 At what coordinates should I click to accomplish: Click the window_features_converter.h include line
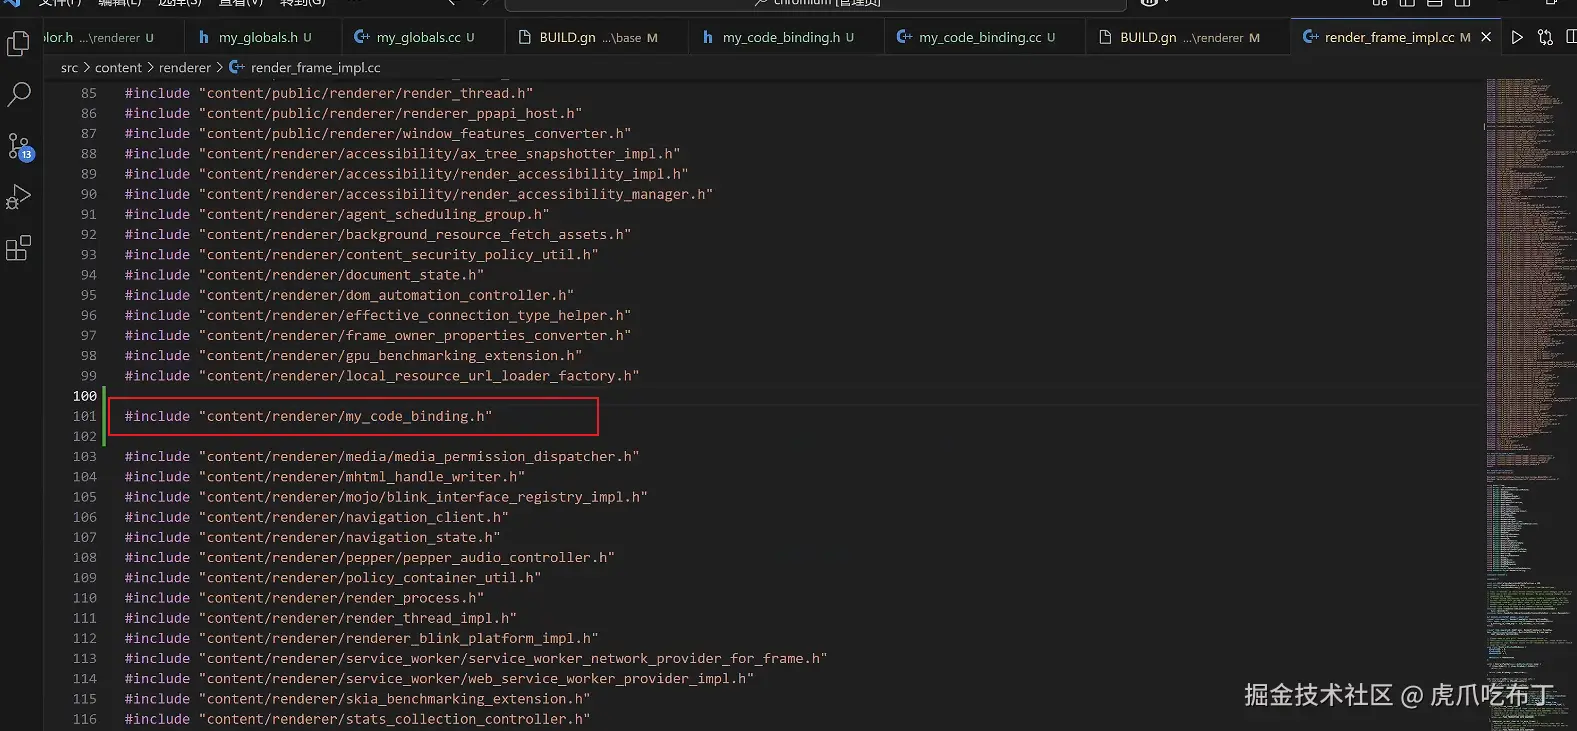click(378, 133)
